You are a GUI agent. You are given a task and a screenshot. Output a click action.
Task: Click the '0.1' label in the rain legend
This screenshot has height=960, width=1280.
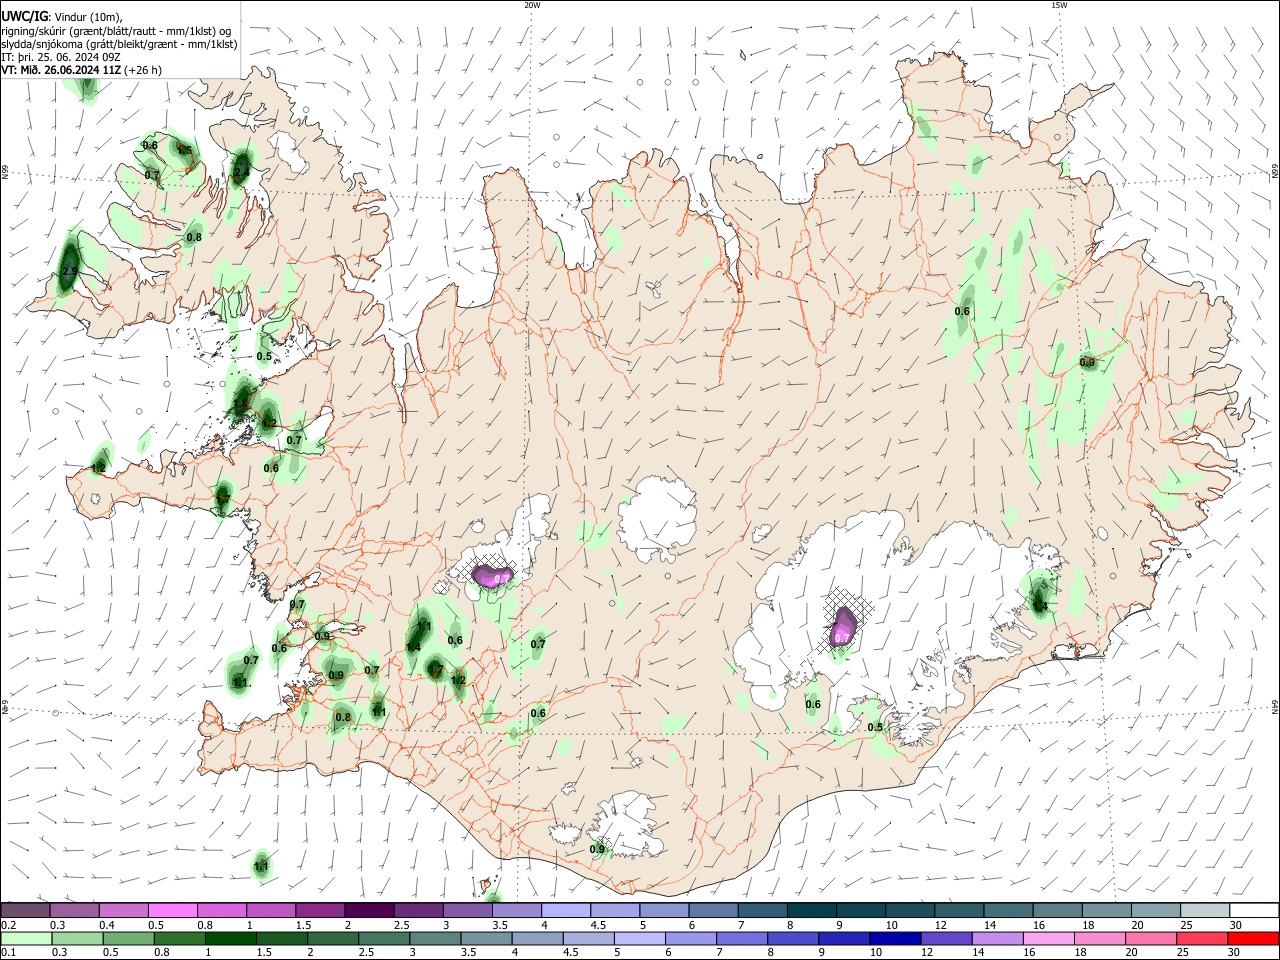8,953
